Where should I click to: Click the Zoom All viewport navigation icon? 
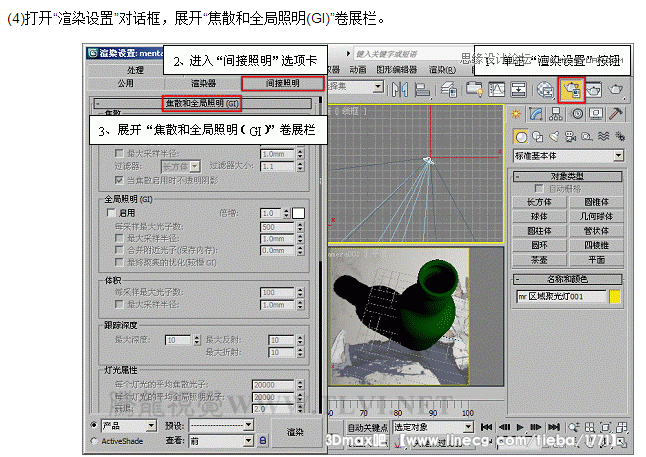pos(590,428)
